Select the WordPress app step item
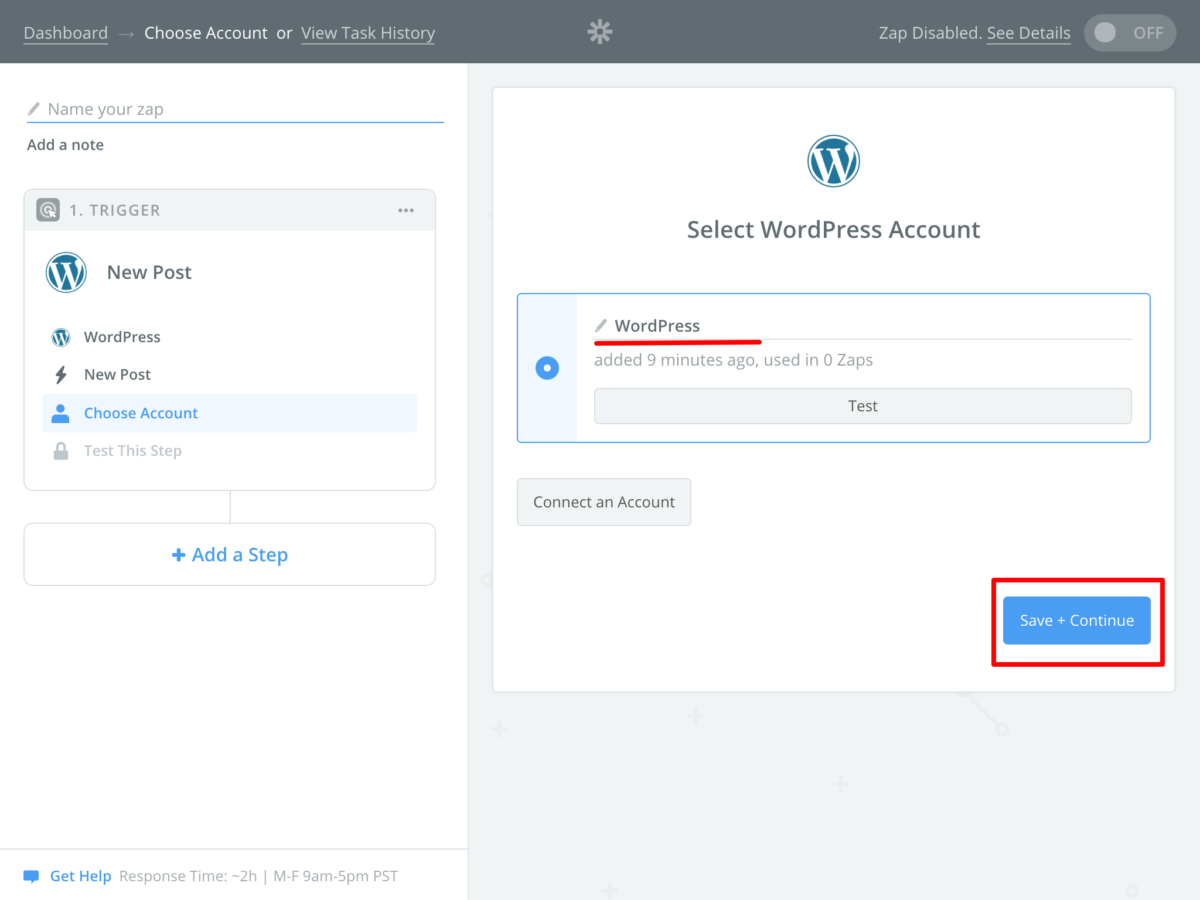Viewport: 1200px width, 900px height. (229, 337)
